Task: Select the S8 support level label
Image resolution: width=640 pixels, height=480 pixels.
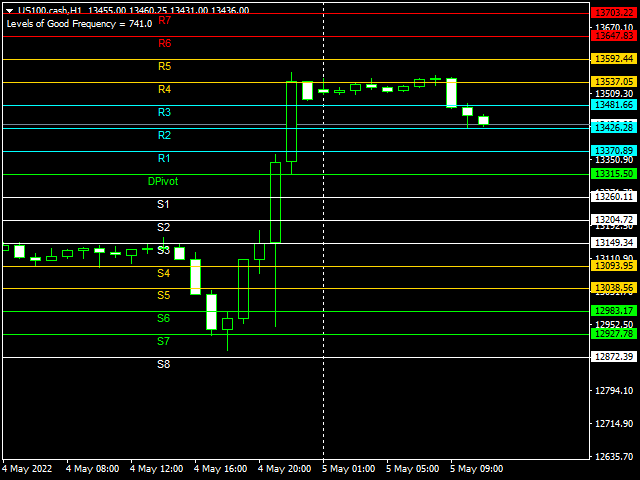Action: coord(163,364)
